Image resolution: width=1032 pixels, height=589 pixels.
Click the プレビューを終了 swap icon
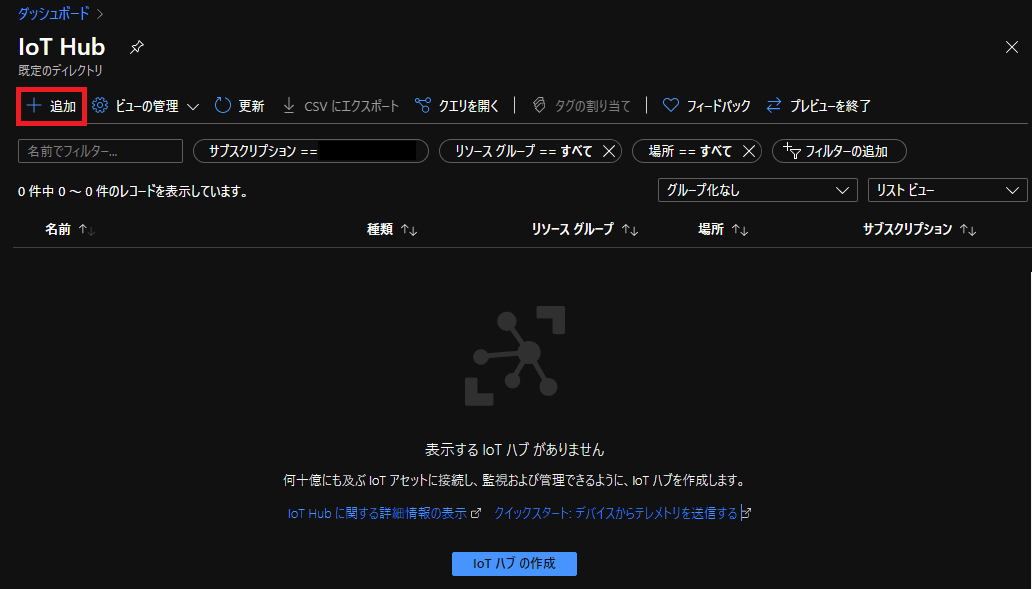[x=774, y=105]
